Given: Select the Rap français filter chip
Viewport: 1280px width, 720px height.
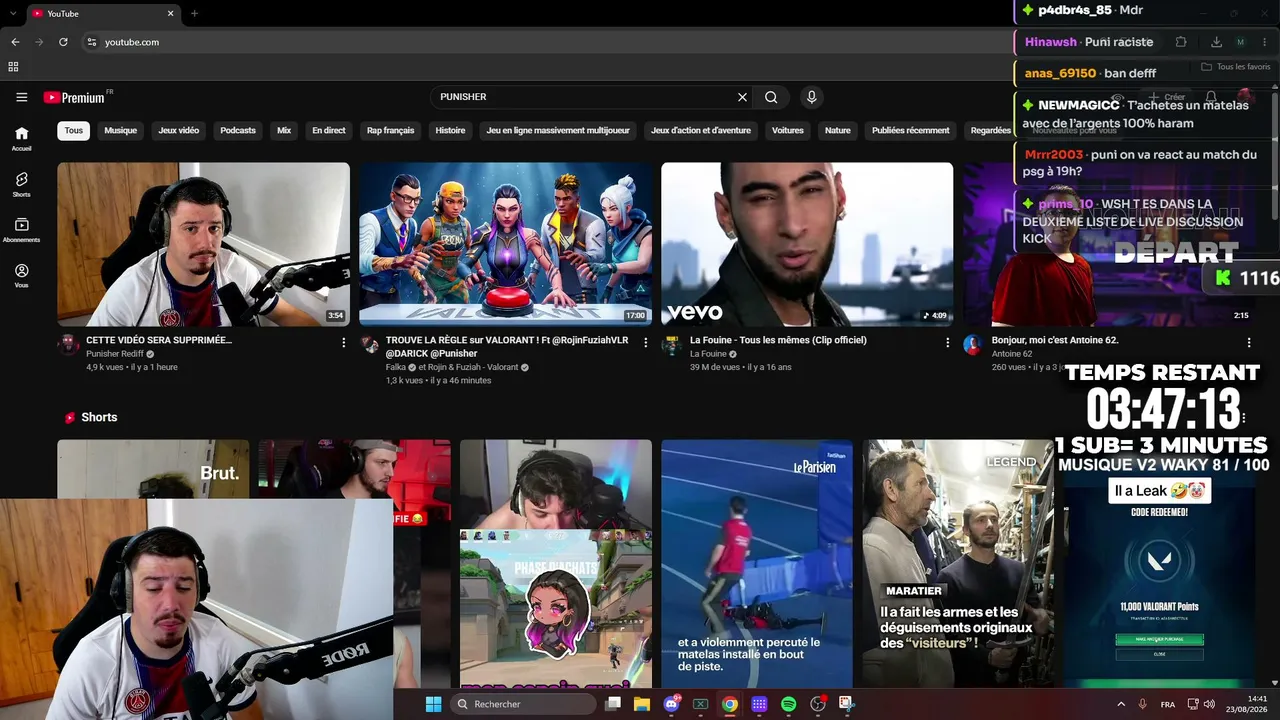Looking at the screenshot, I should (390, 130).
